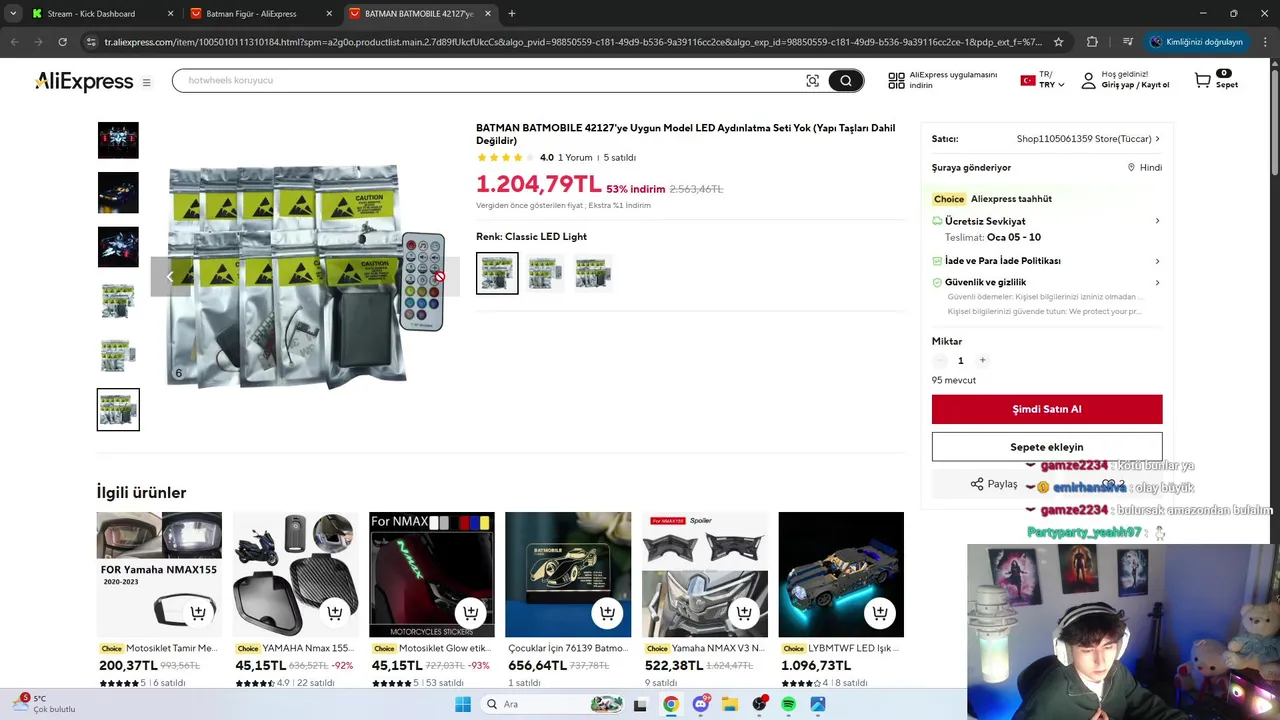Click the address bar URL
Image resolution: width=1280 pixels, height=720 pixels.
point(573,42)
